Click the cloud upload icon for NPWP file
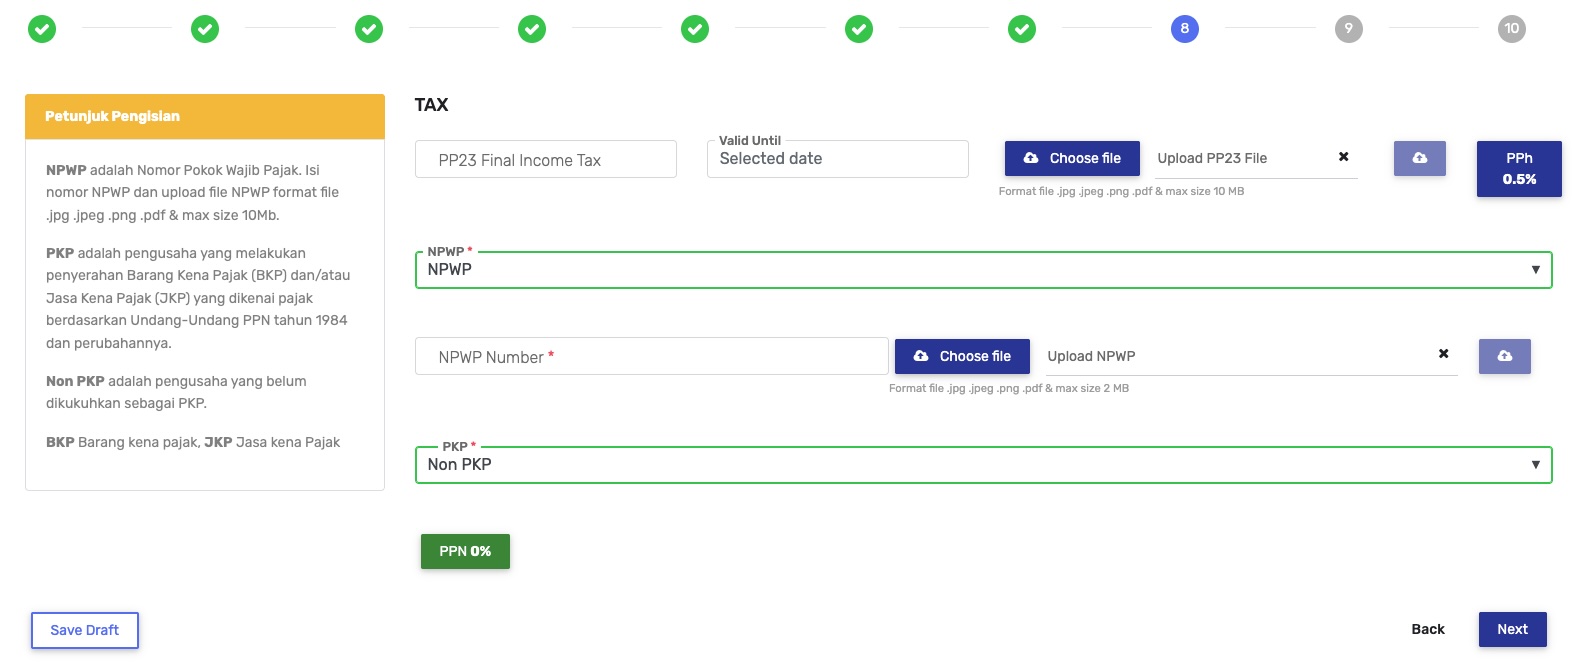Viewport: 1578px width, 666px height. click(1504, 356)
